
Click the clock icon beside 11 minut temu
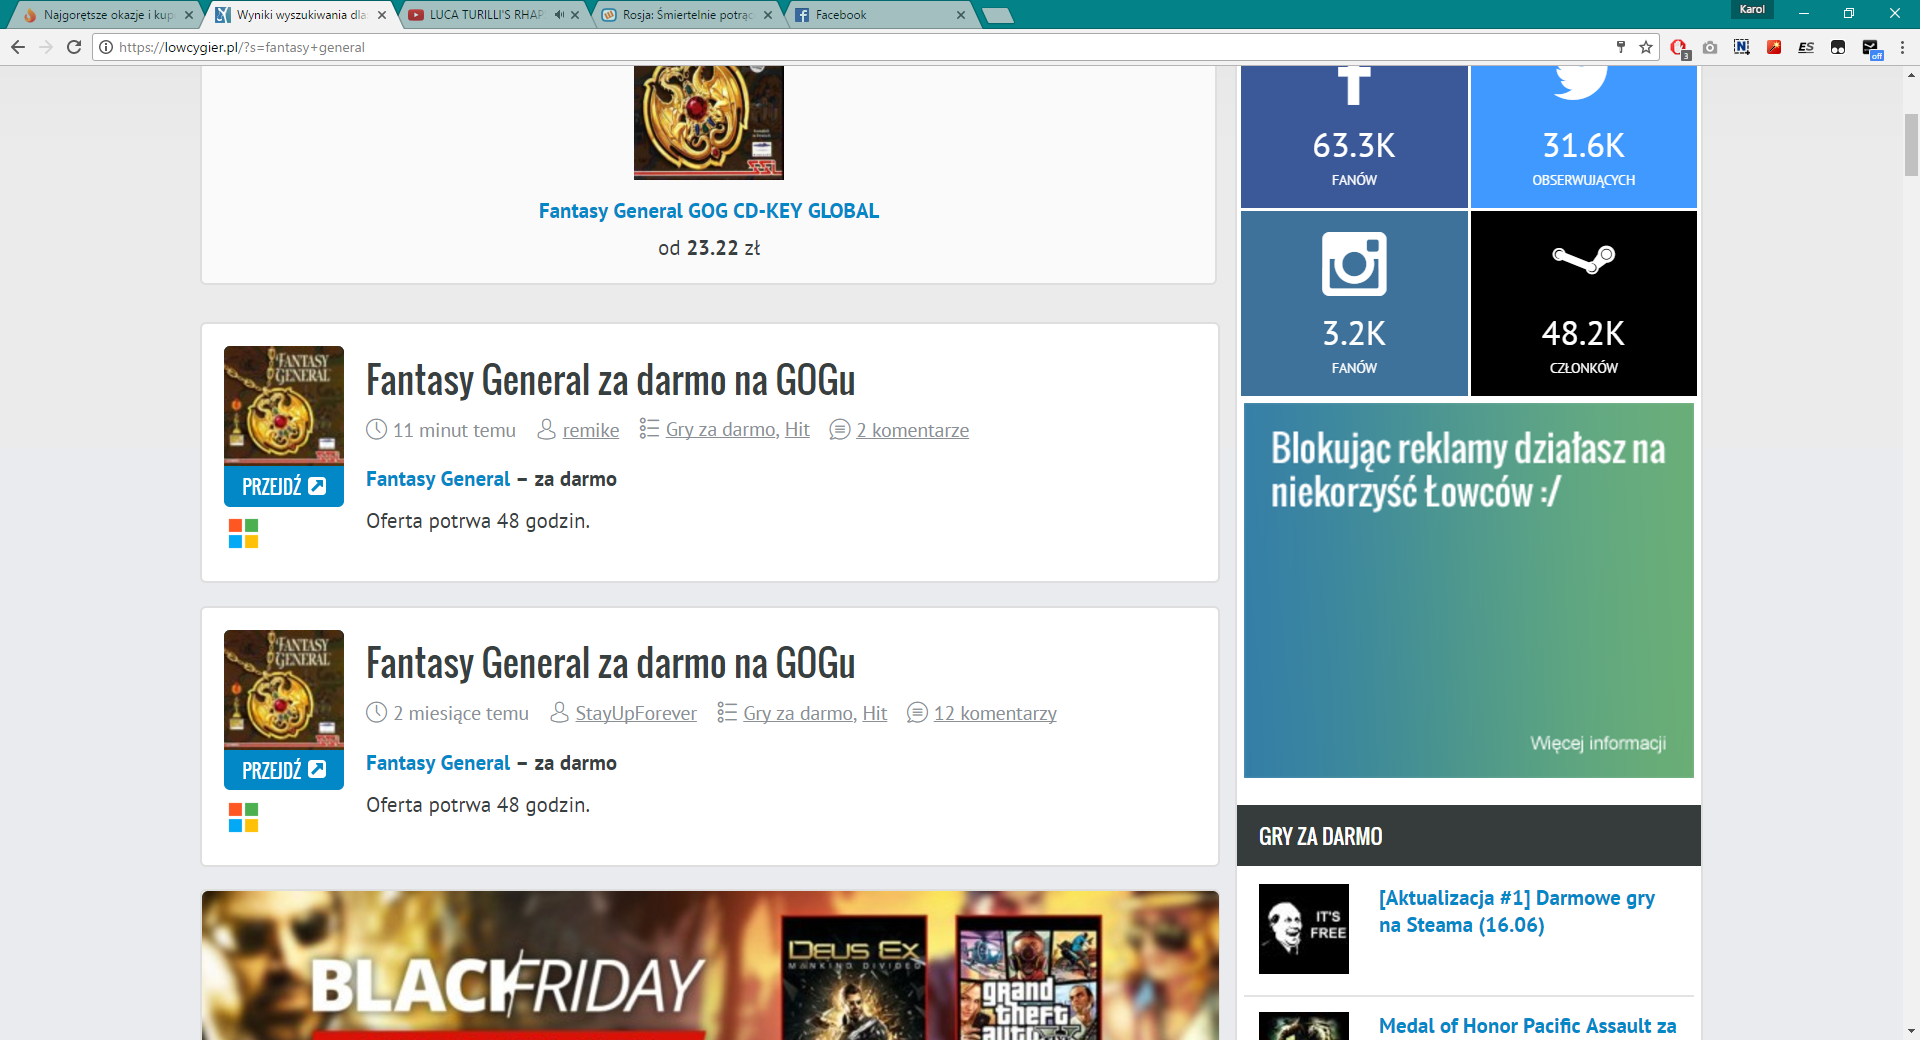[x=376, y=430]
